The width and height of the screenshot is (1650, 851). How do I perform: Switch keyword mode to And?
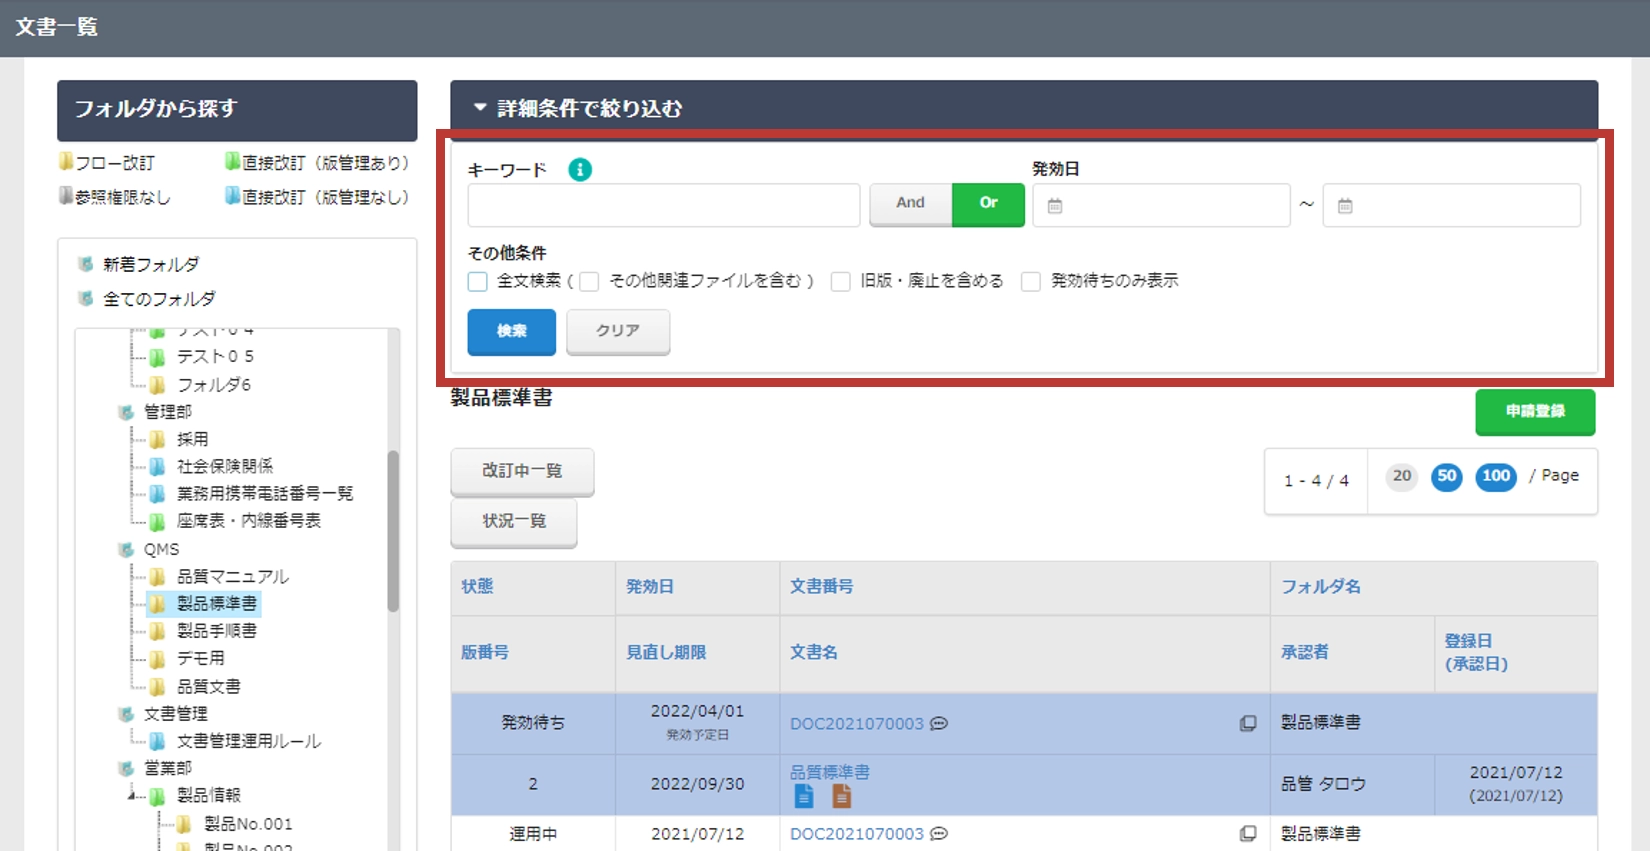tap(910, 203)
